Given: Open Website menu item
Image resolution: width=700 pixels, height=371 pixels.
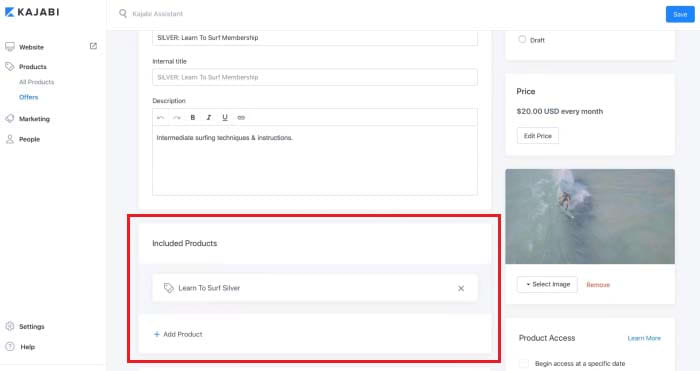Looking at the screenshot, I should click(31, 47).
